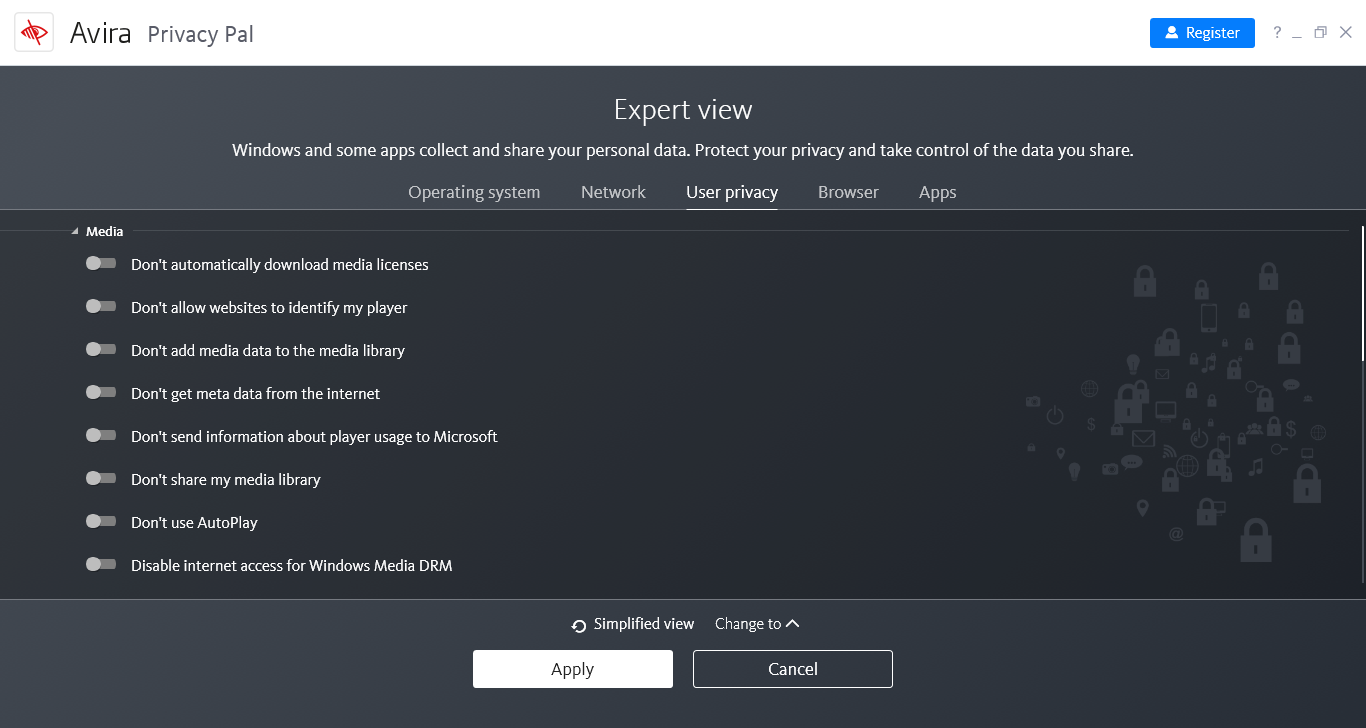Open help via the question mark icon
The height and width of the screenshot is (728, 1366).
coord(1277,33)
